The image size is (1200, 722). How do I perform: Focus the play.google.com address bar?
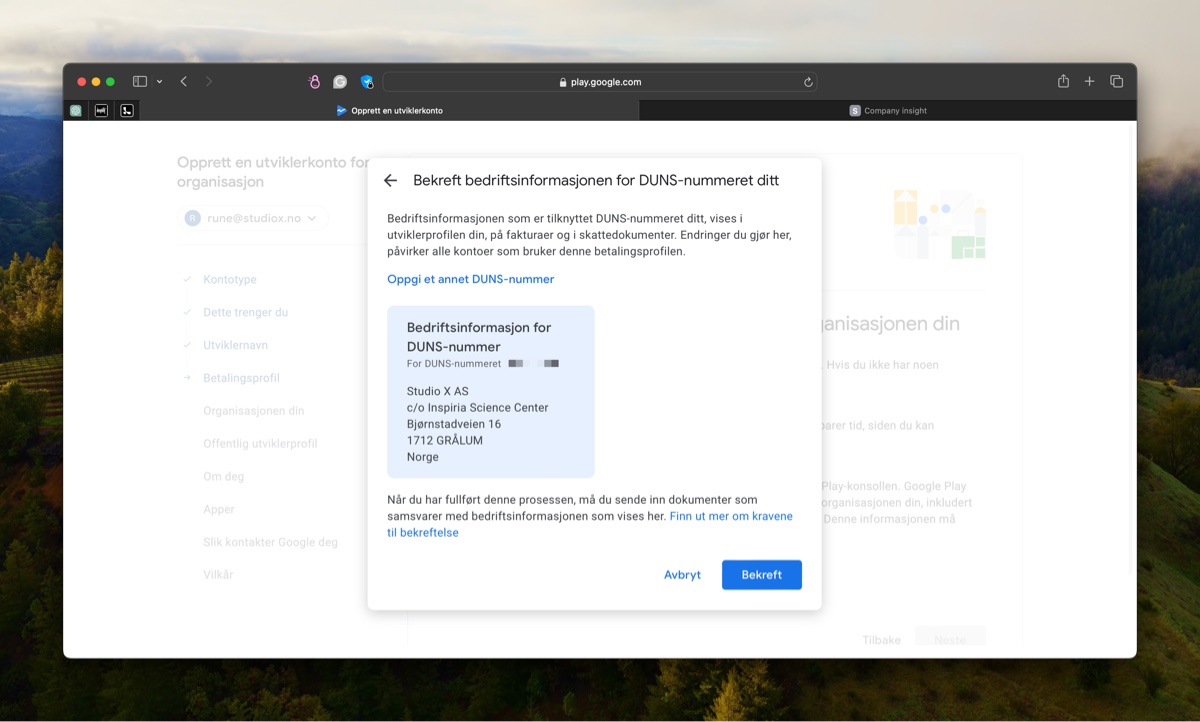pyautogui.click(x=600, y=82)
